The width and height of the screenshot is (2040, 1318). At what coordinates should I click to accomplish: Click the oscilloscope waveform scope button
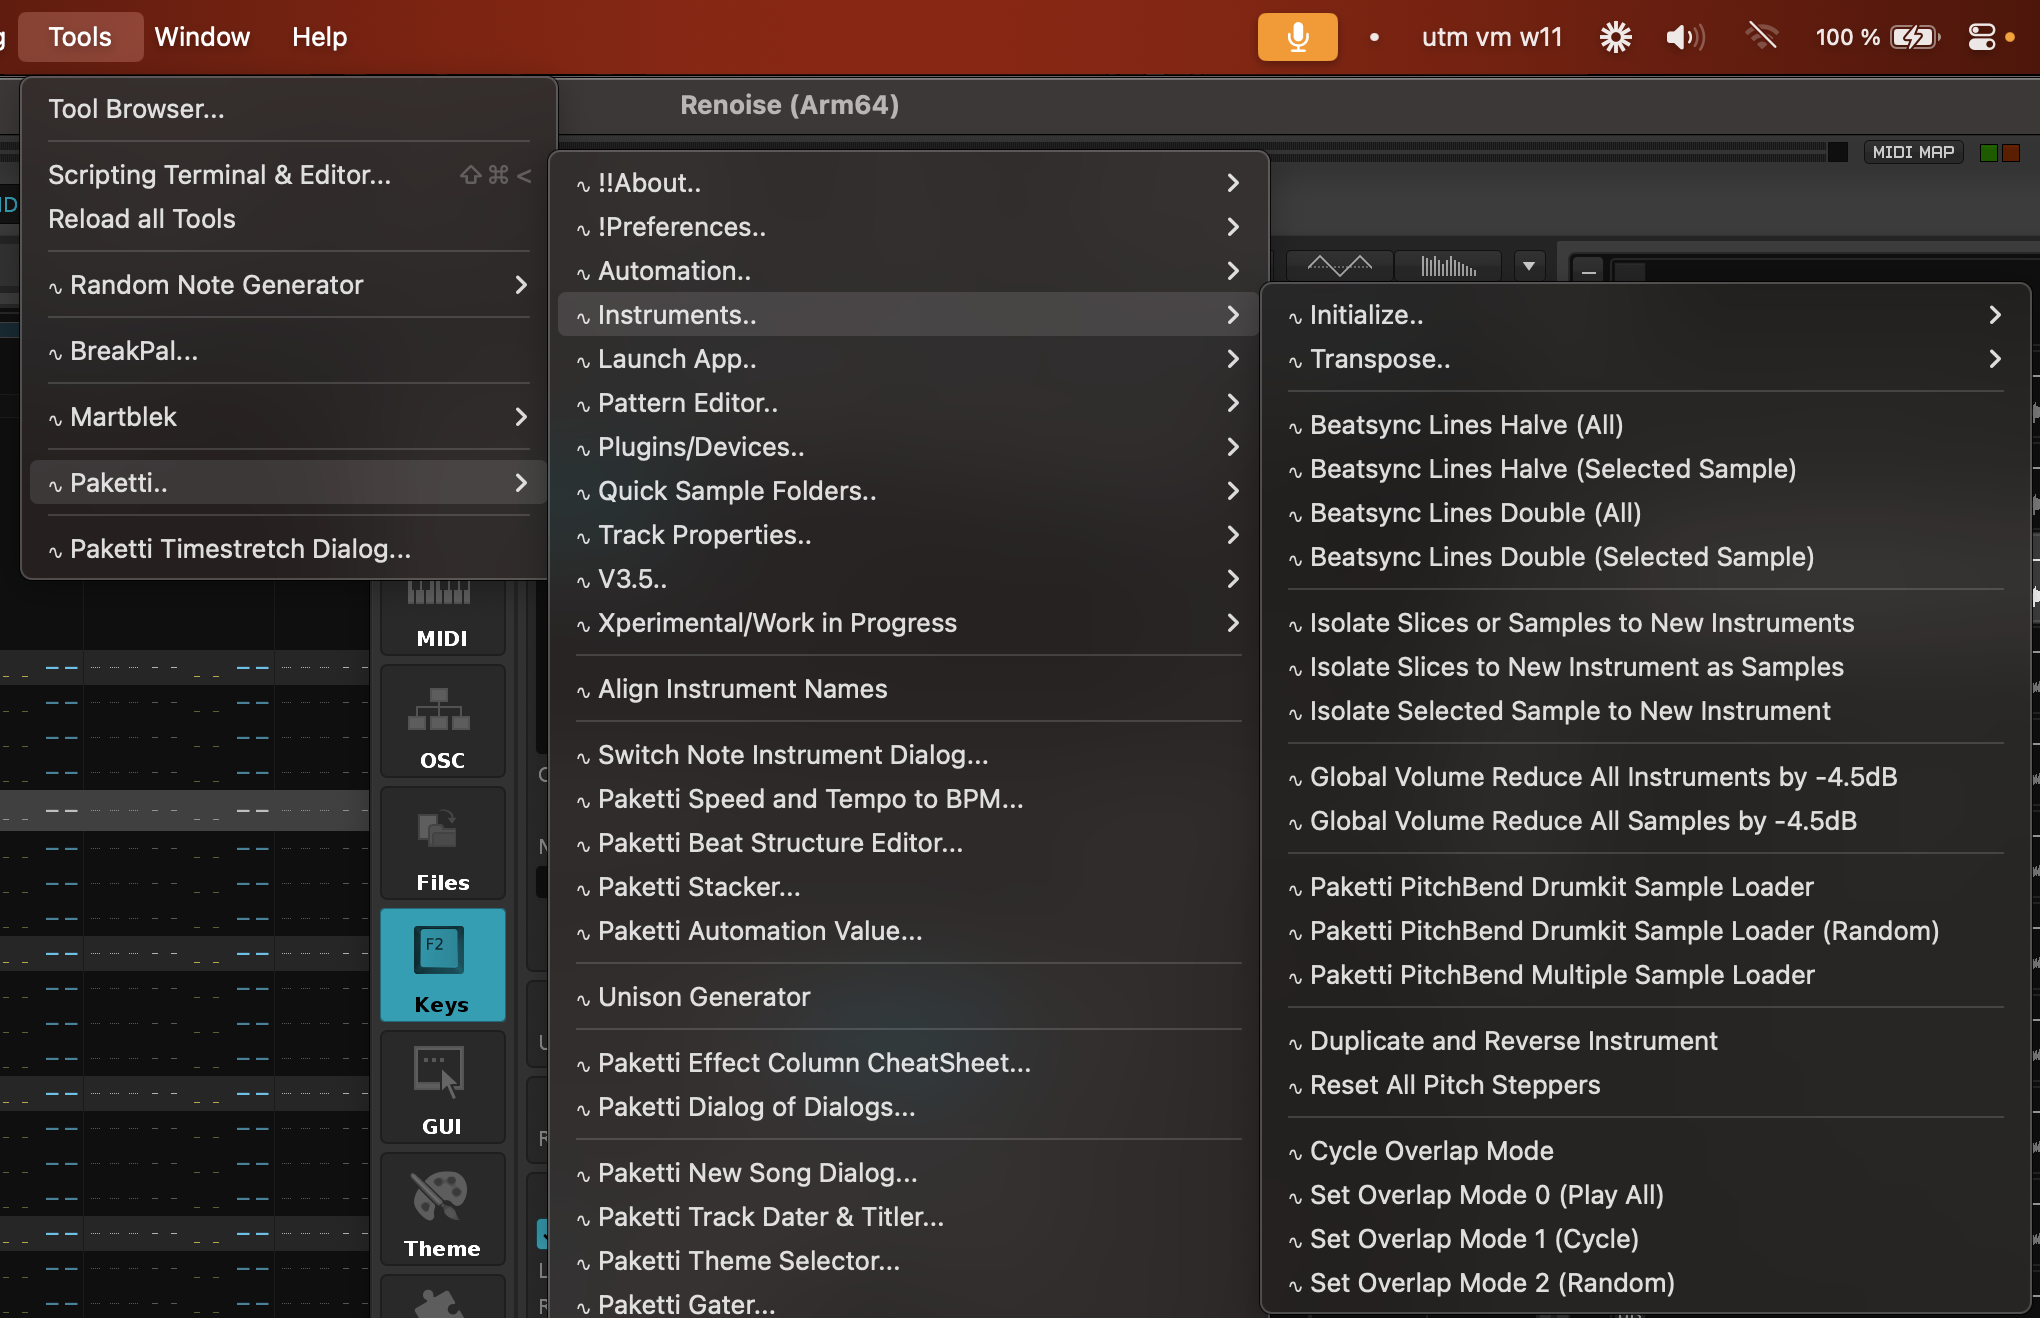(x=1339, y=267)
